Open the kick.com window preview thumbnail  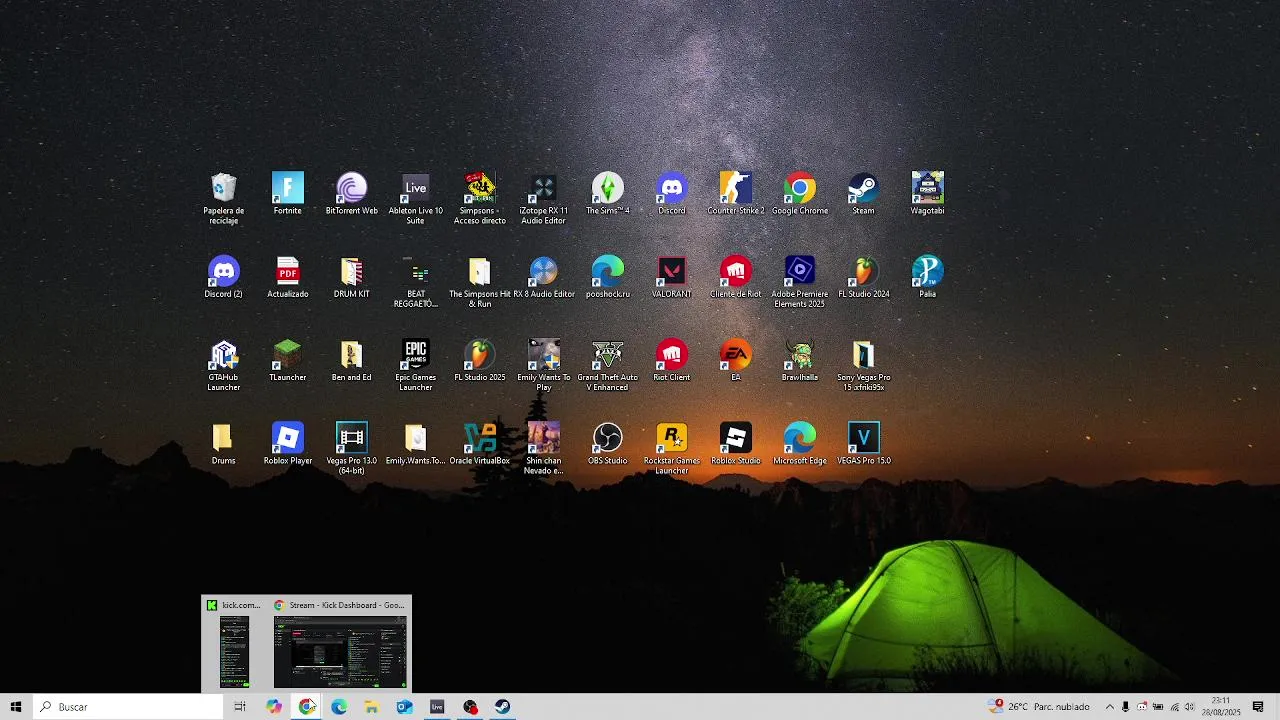(x=234, y=644)
